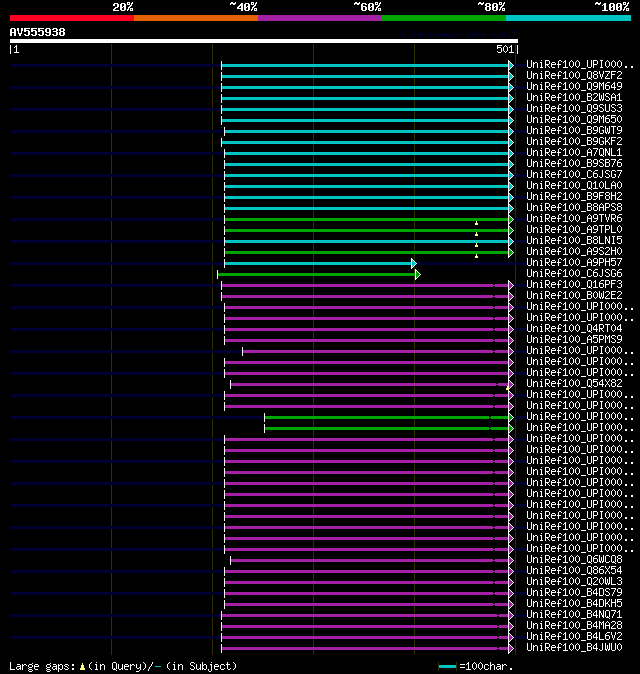Click the UniRef100_Q8VZF2 hit label
Screen dimensions: 640x674
(x=574, y=75)
